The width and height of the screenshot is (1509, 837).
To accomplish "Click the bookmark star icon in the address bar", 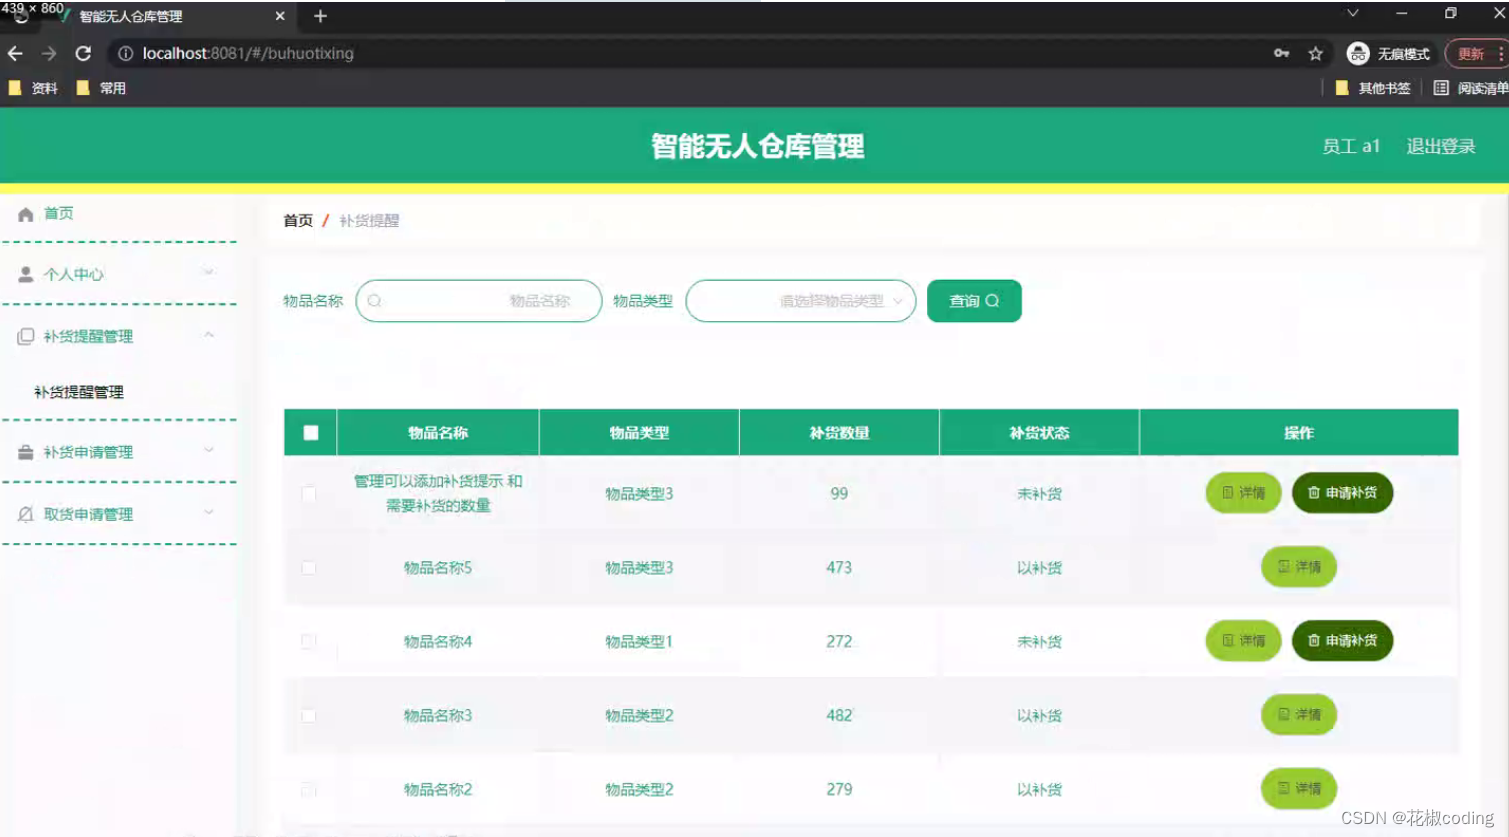I will point(1315,54).
